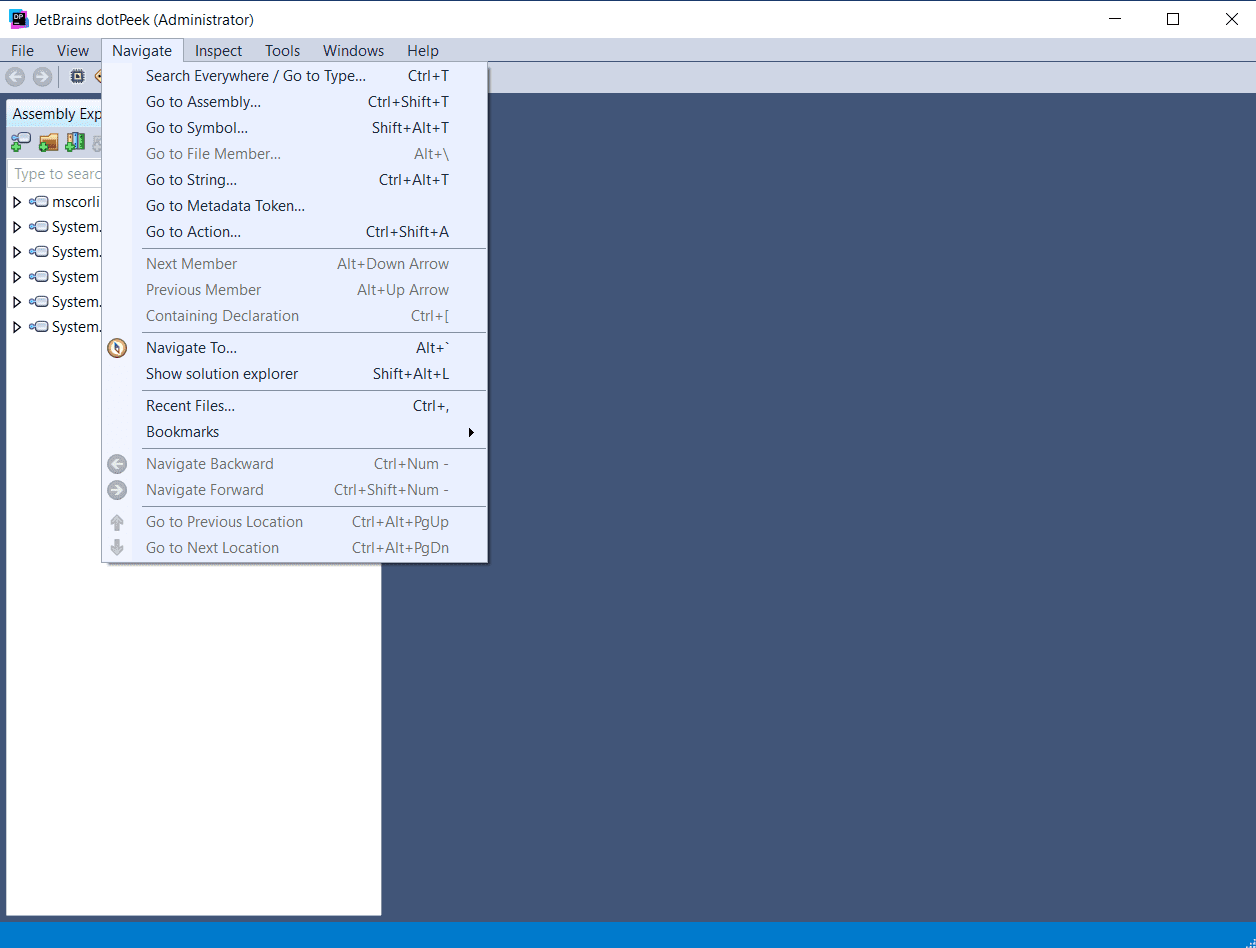The image size is (1256, 948).
Task: Click the Next Member menu entry
Action: coord(295,264)
